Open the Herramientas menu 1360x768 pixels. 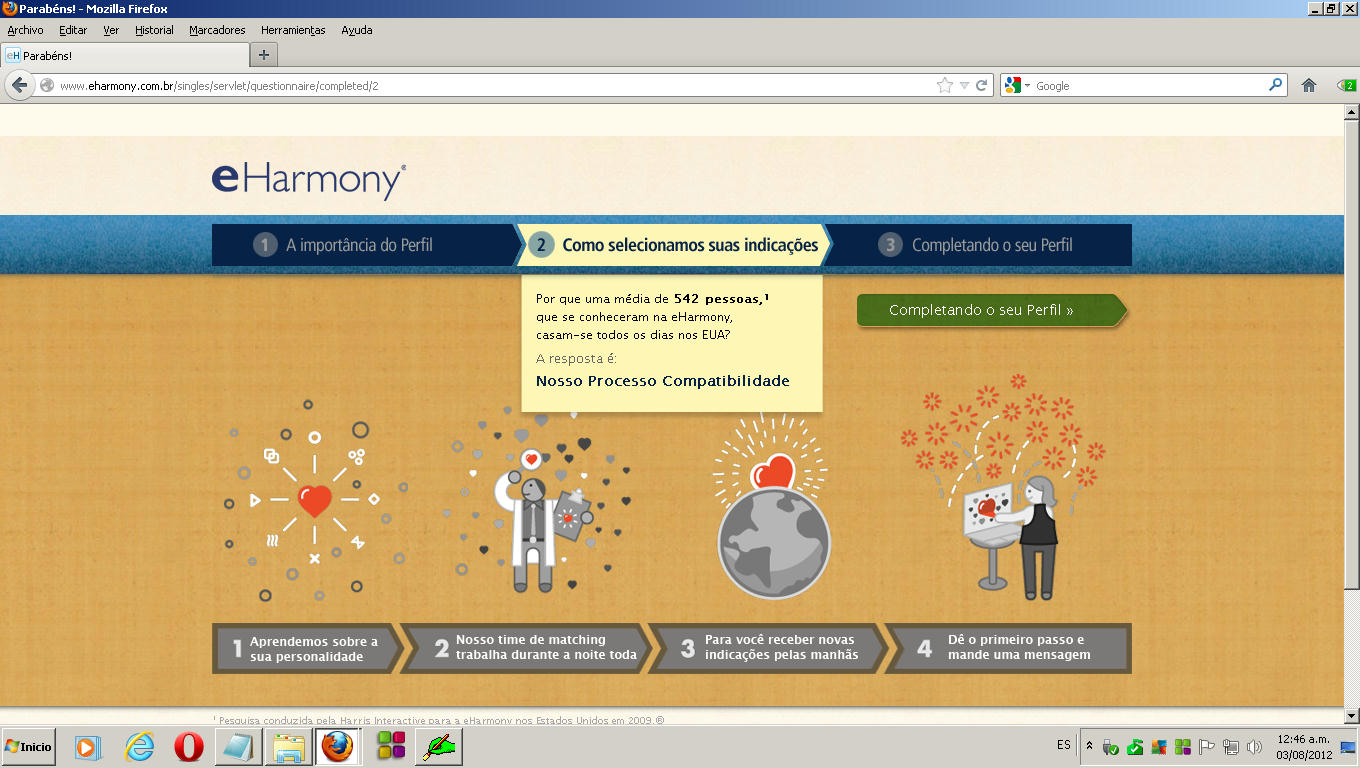(293, 30)
